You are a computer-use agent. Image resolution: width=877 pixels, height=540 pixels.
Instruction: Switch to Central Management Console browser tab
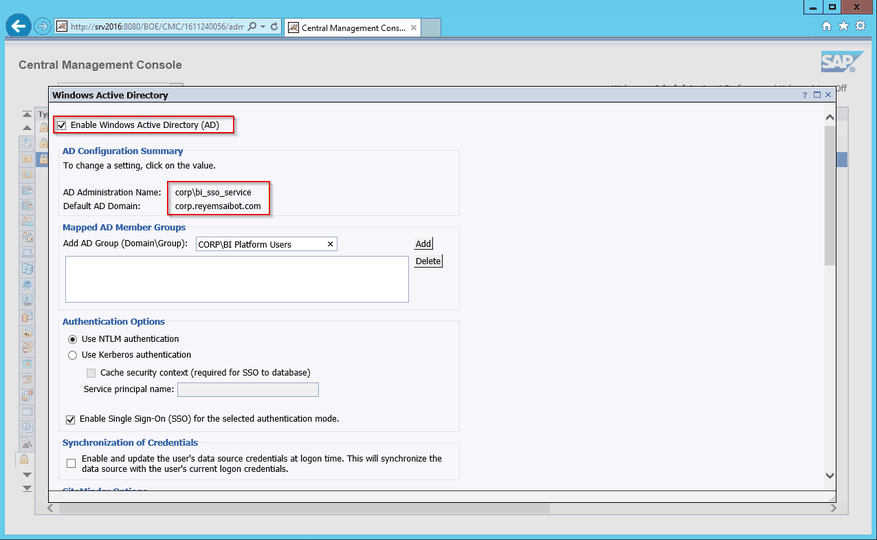353,27
